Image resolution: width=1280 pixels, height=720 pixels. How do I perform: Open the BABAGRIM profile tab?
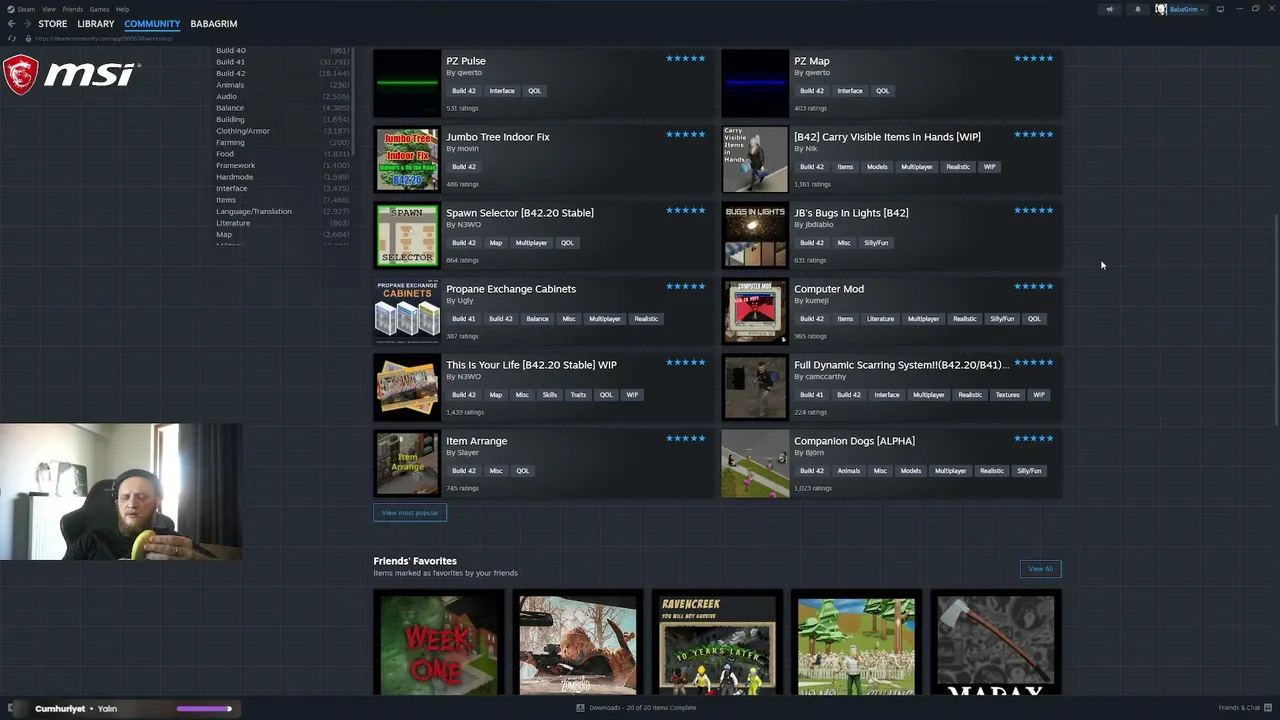[214, 23]
